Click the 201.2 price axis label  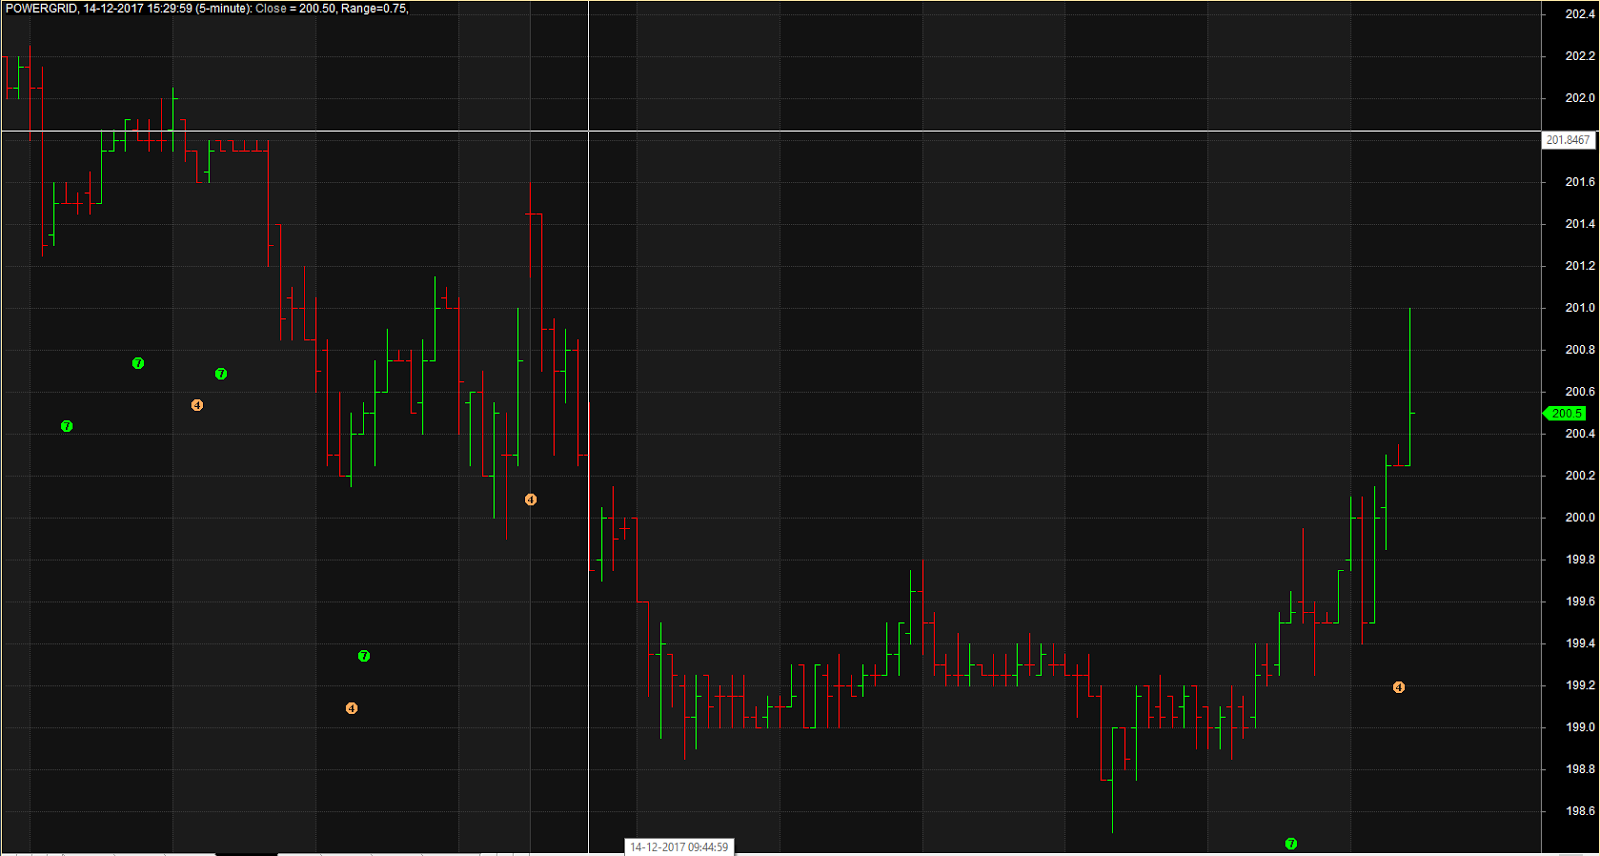pos(1580,266)
